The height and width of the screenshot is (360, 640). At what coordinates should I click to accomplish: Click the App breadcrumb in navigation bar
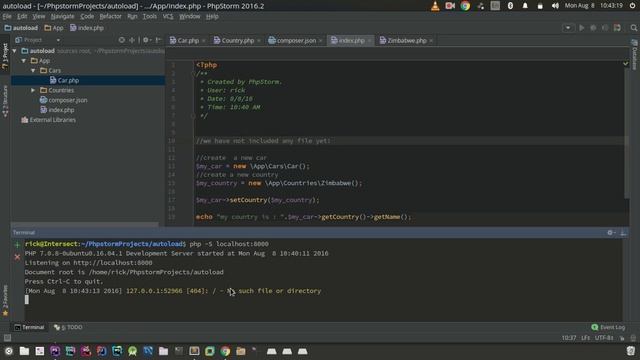tap(54, 28)
